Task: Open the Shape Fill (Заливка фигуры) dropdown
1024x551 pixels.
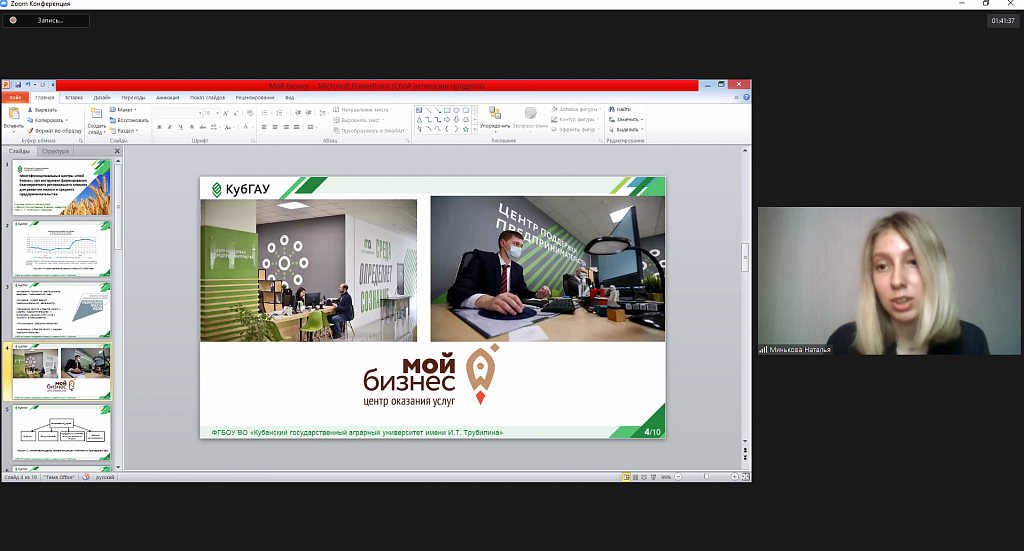Action: click(x=577, y=110)
